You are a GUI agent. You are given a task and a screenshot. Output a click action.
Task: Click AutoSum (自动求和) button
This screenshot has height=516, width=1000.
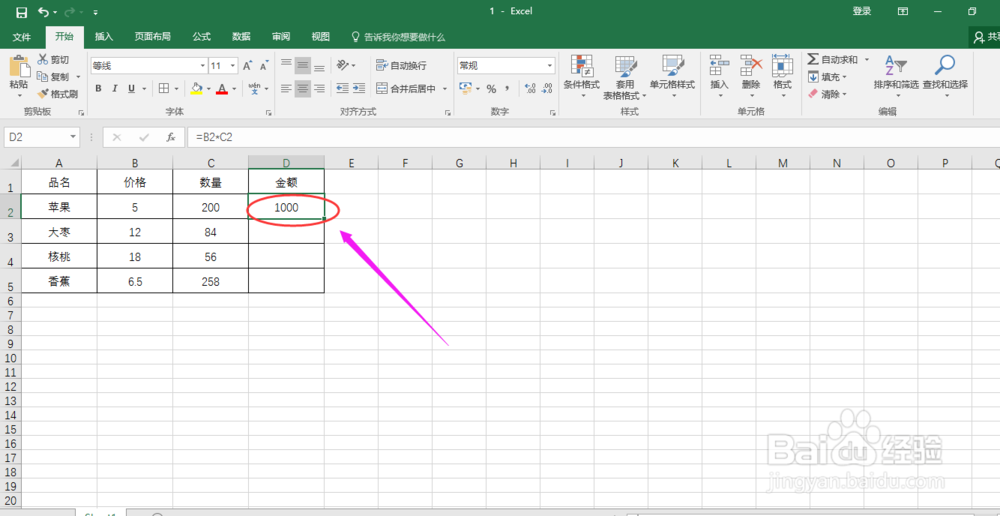832,59
